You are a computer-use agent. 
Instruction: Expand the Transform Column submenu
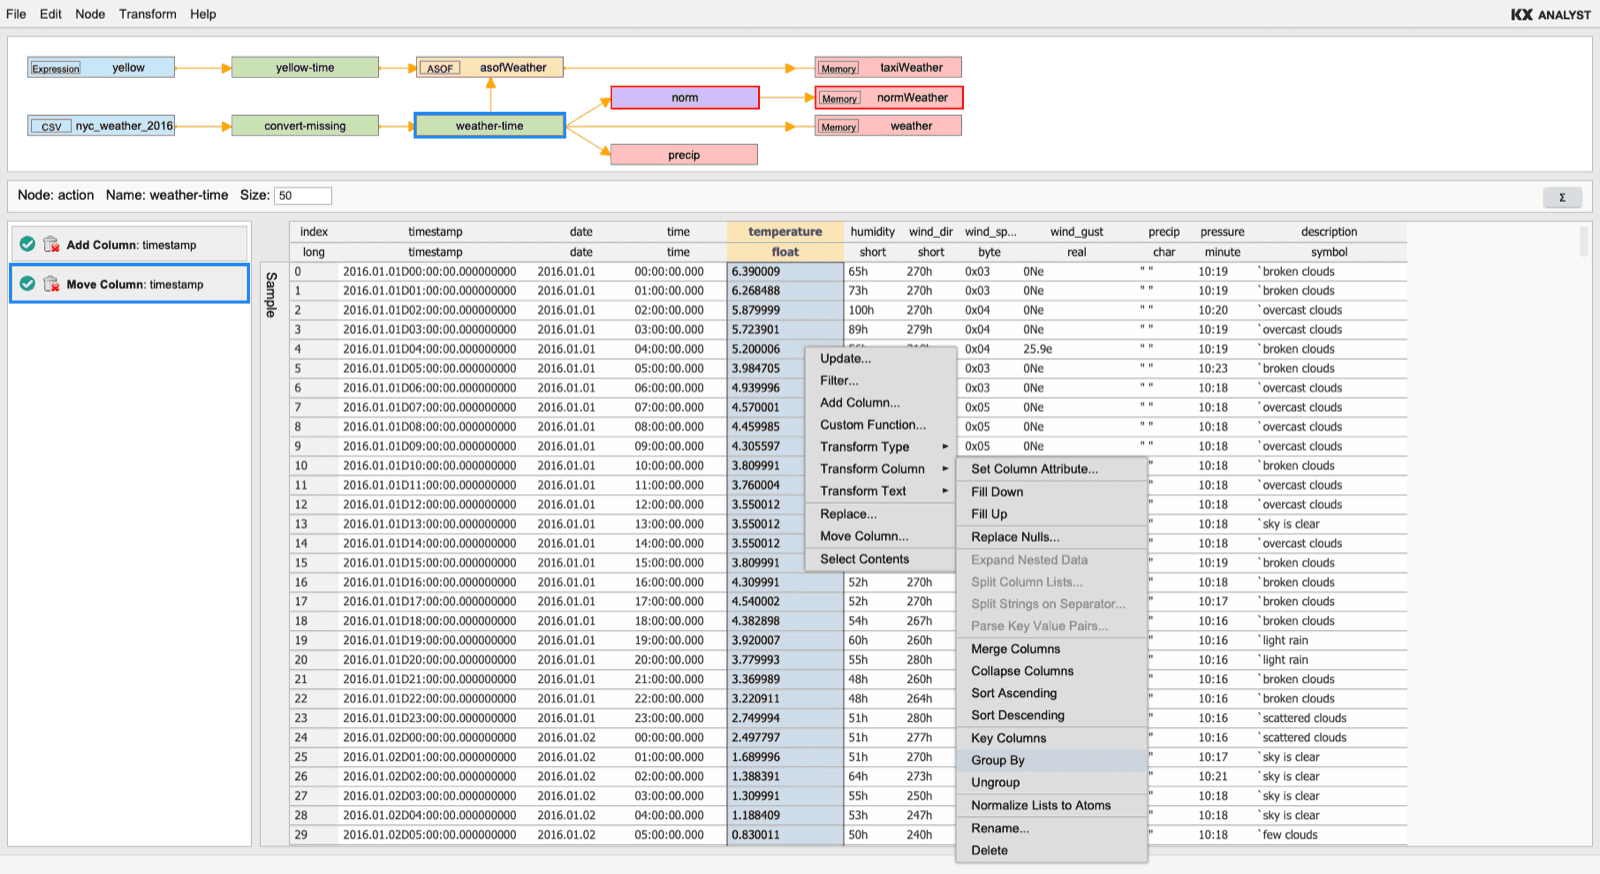pyautogui.click(x=880, y=469)
